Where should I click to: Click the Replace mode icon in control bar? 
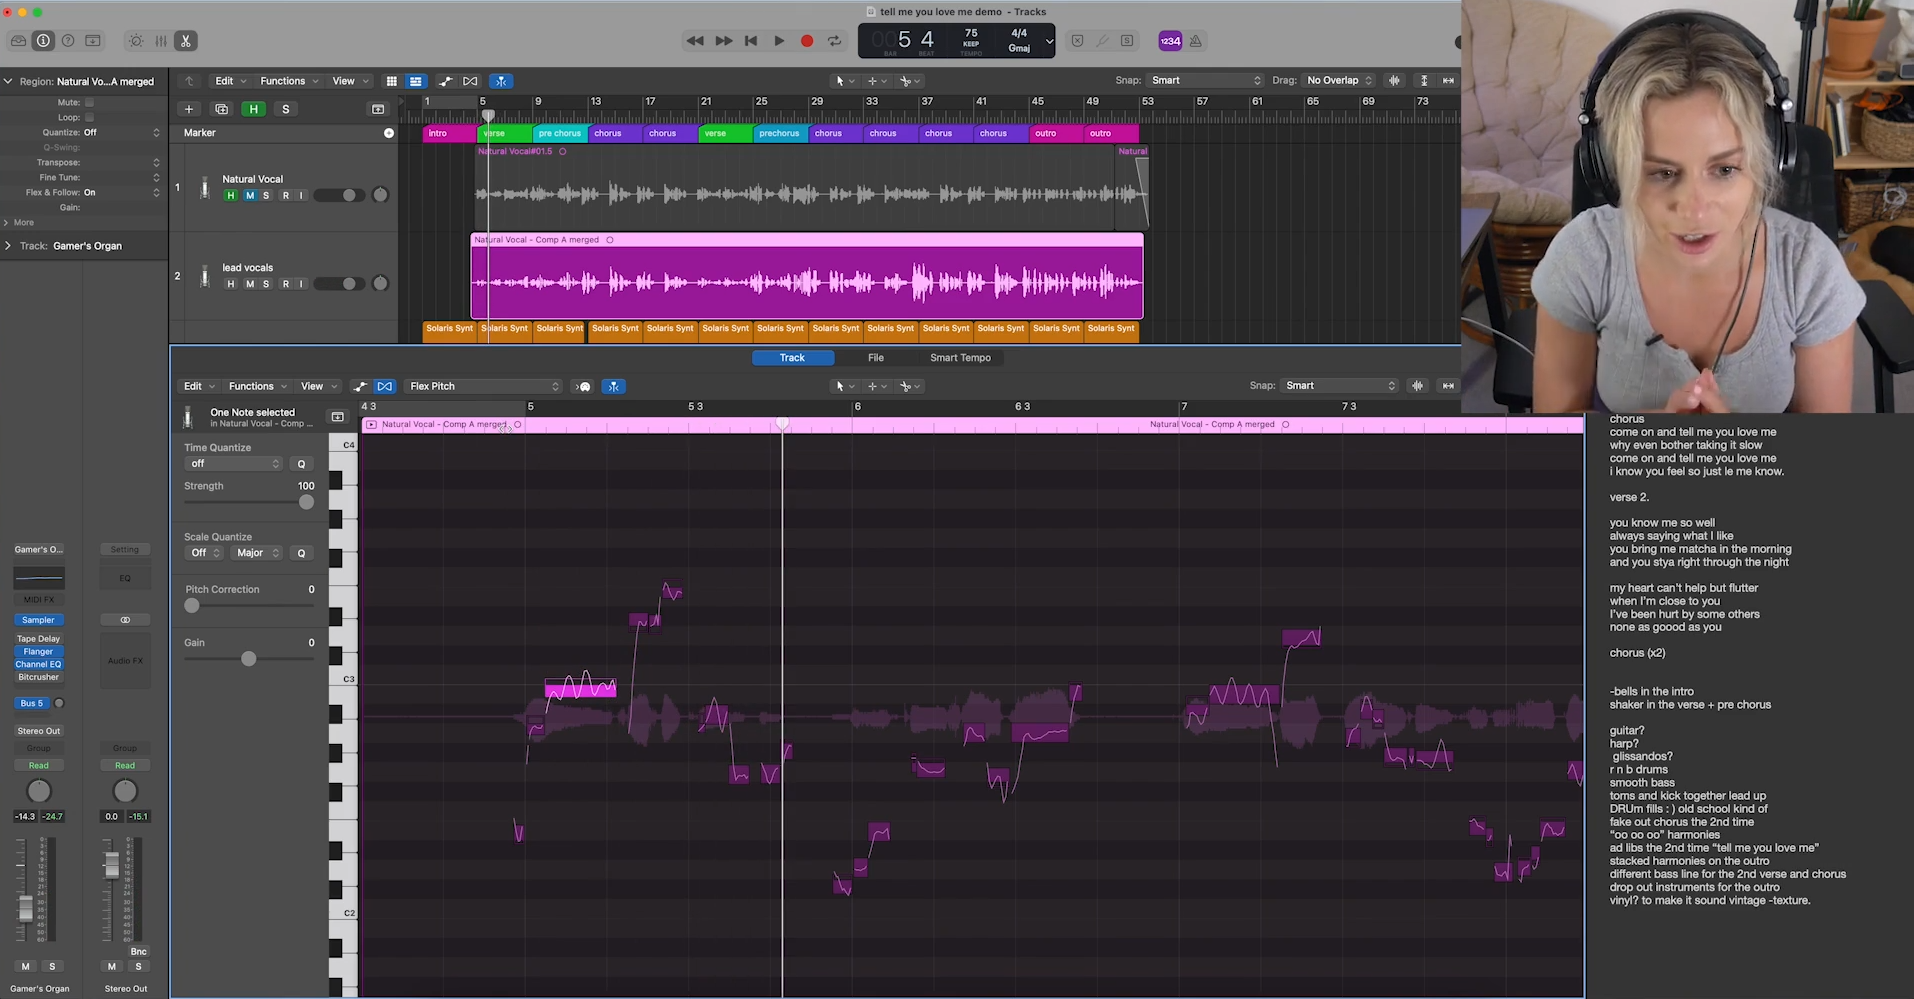pos(1077,41)
